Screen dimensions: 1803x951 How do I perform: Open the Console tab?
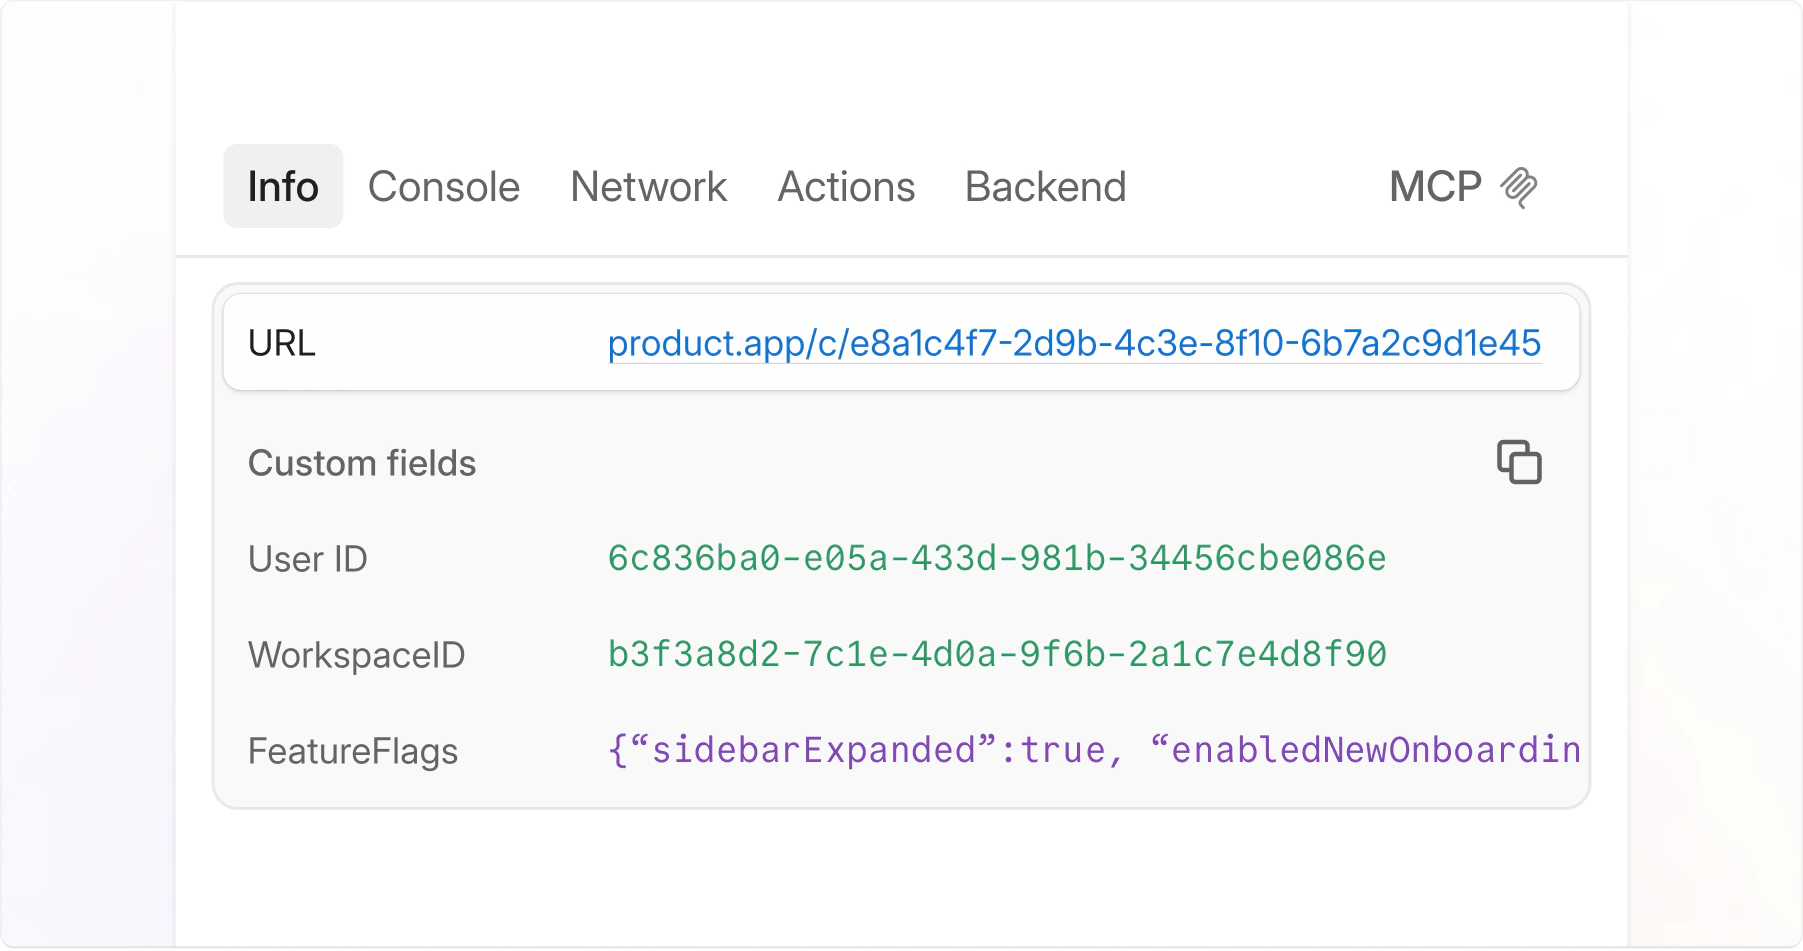tap(444, 187)
